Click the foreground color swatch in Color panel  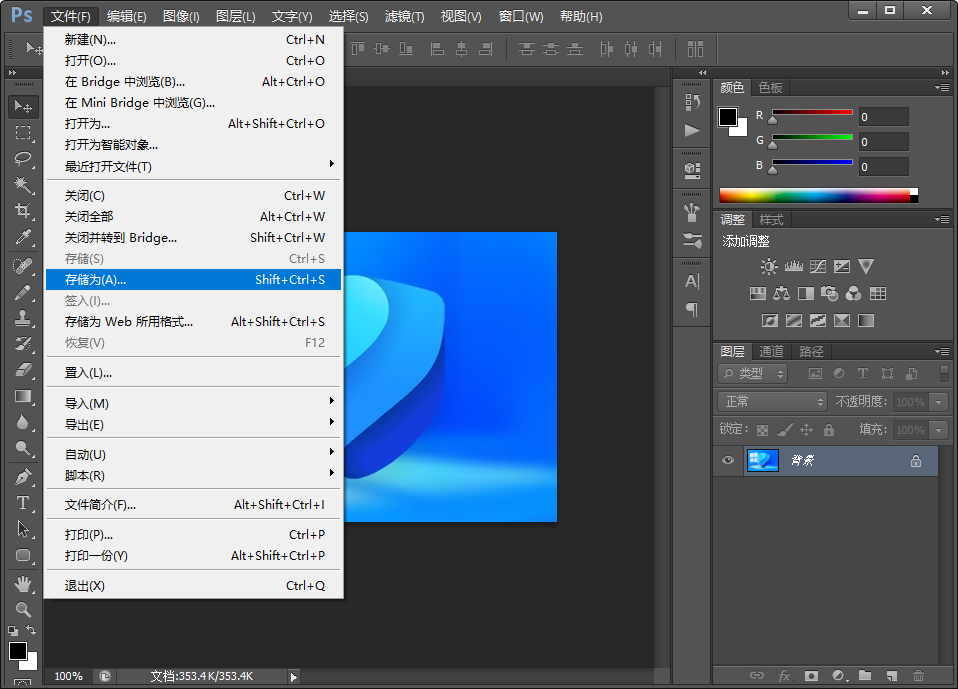click(727, 117)
